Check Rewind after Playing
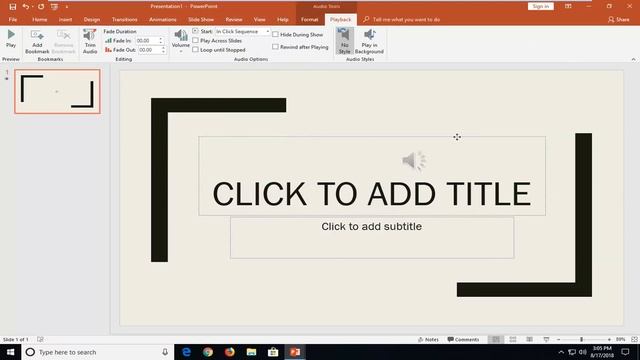640x360 pixels. [x=276, y=47]
